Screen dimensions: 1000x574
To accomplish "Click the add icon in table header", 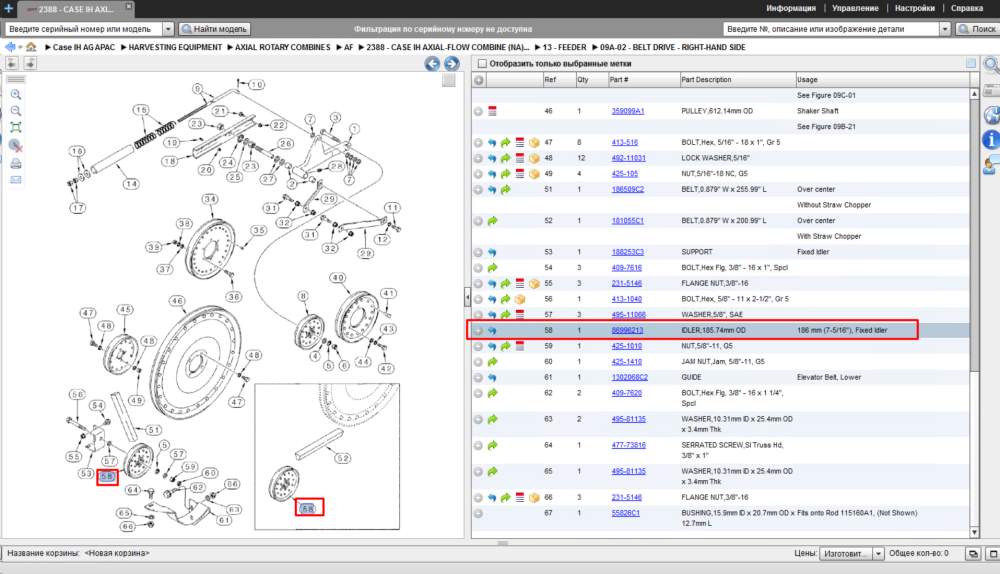I will point(478,80).
